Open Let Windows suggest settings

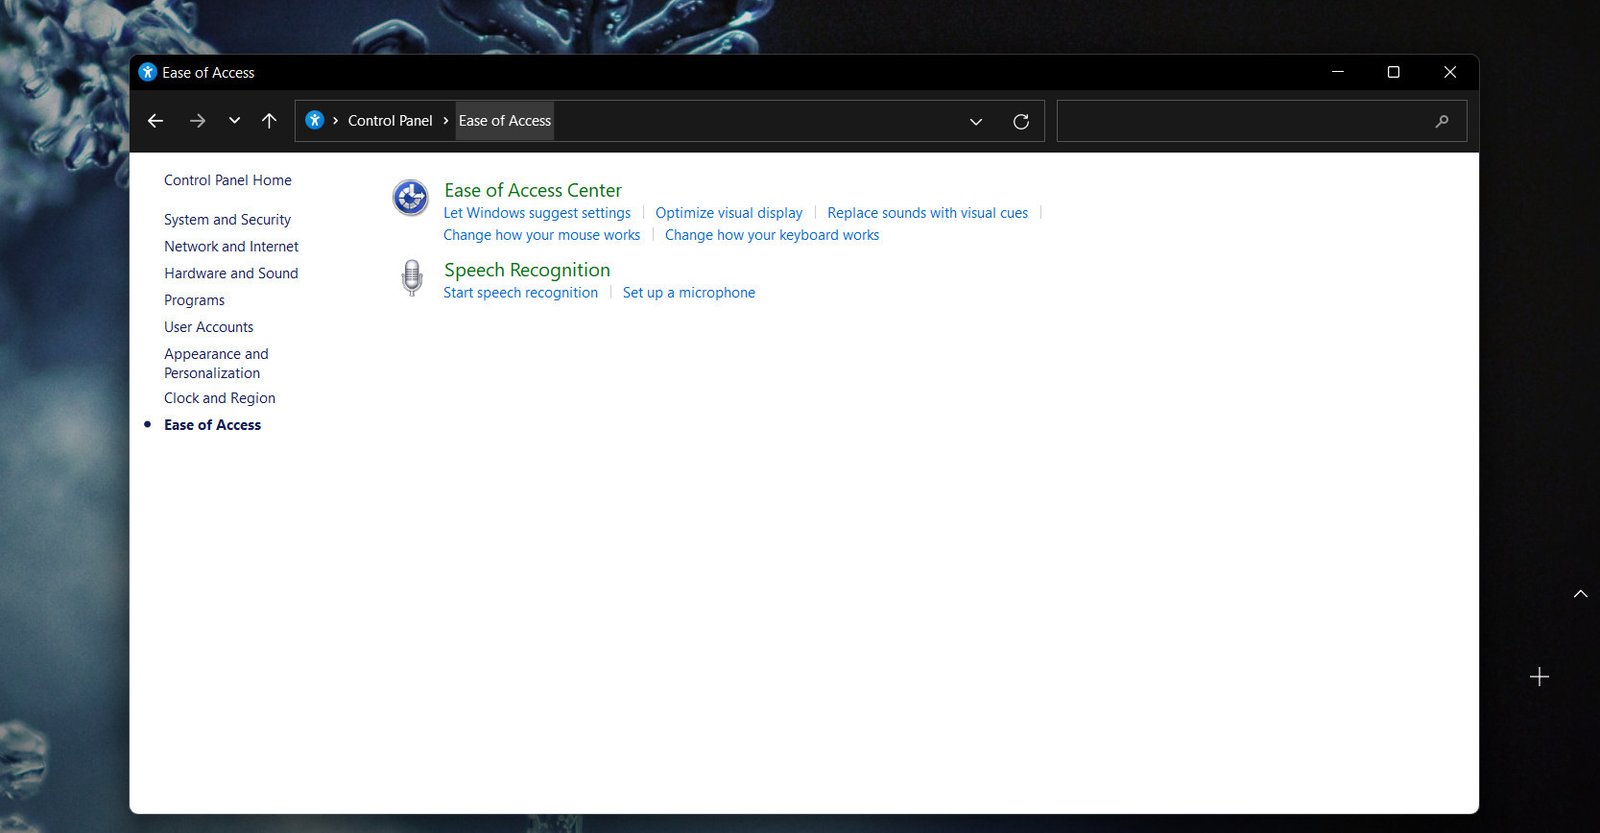coord(537,213)
